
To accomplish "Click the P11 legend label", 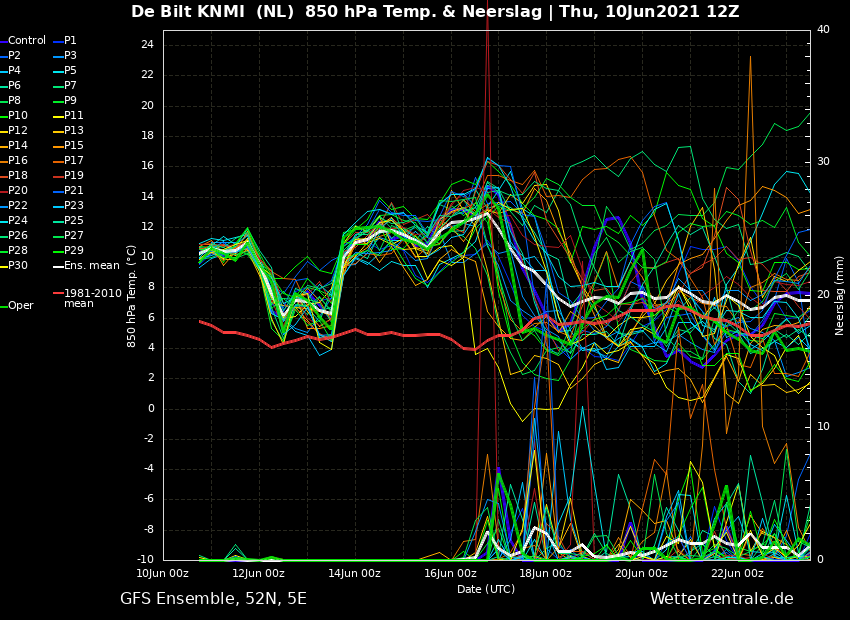I will click(73, 116).
